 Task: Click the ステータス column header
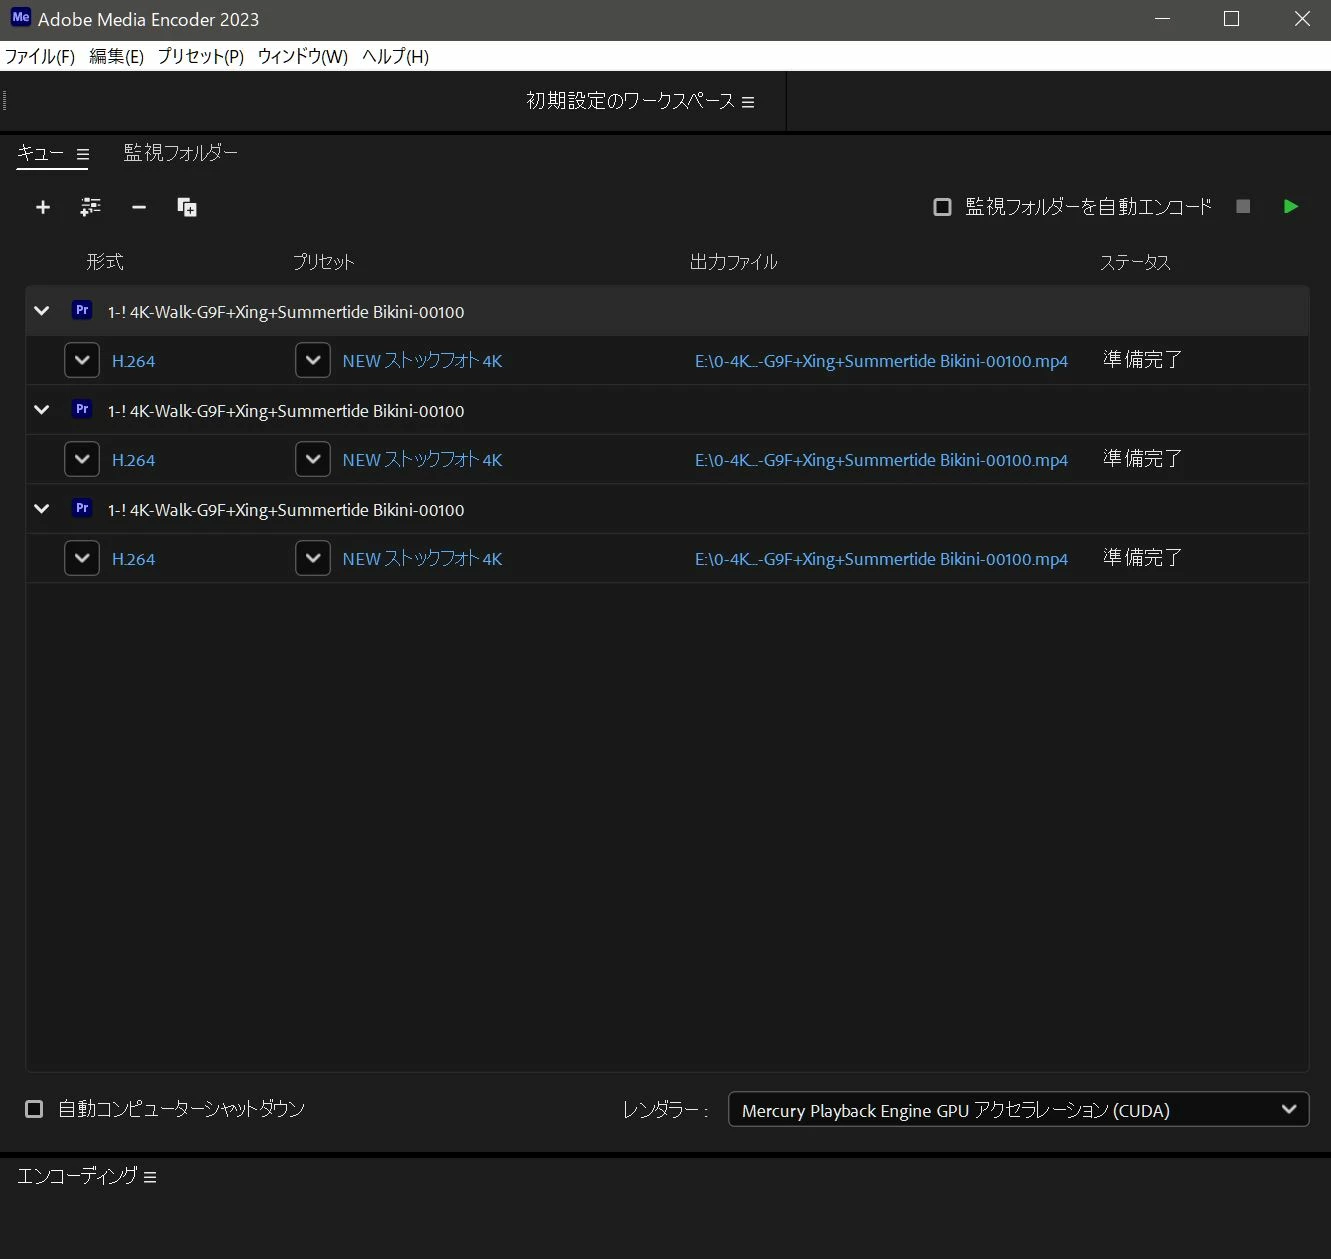tap(1135, 262)
